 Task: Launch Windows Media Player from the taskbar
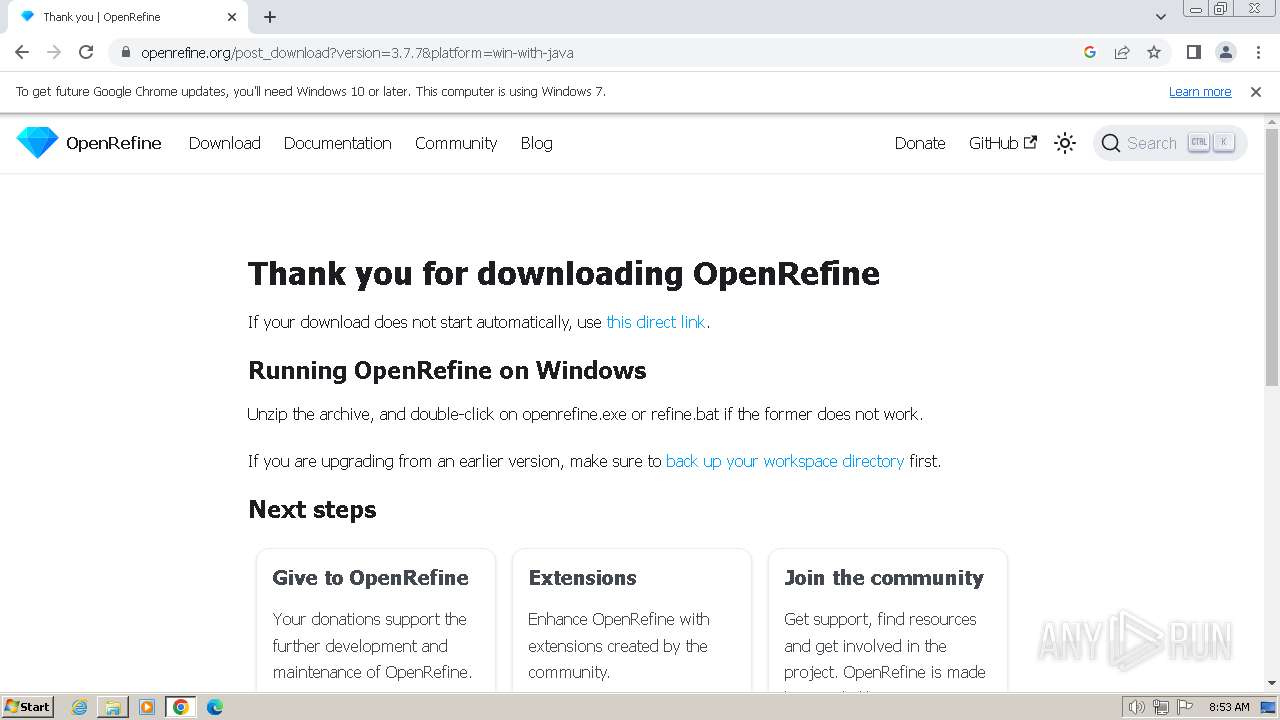coord(147,707)
